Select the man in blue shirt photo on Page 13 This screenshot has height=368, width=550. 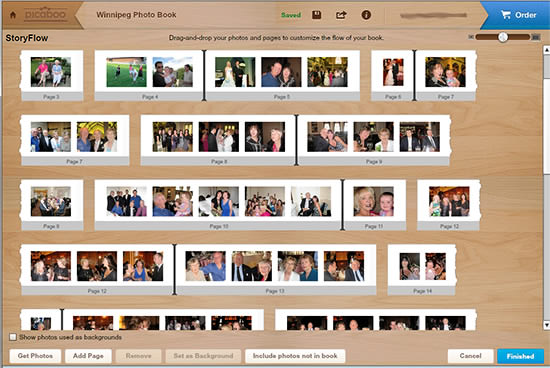(206, 266)
